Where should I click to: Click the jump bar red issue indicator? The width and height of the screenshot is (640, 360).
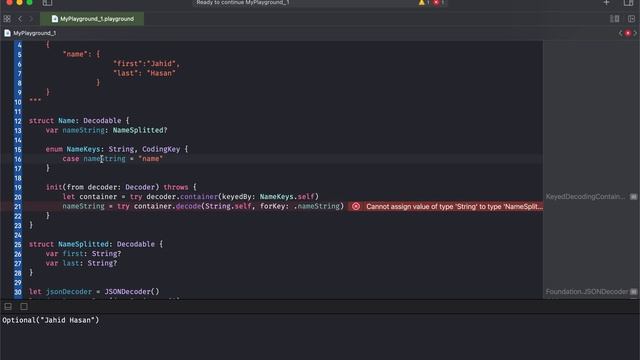tap(628, 33)
